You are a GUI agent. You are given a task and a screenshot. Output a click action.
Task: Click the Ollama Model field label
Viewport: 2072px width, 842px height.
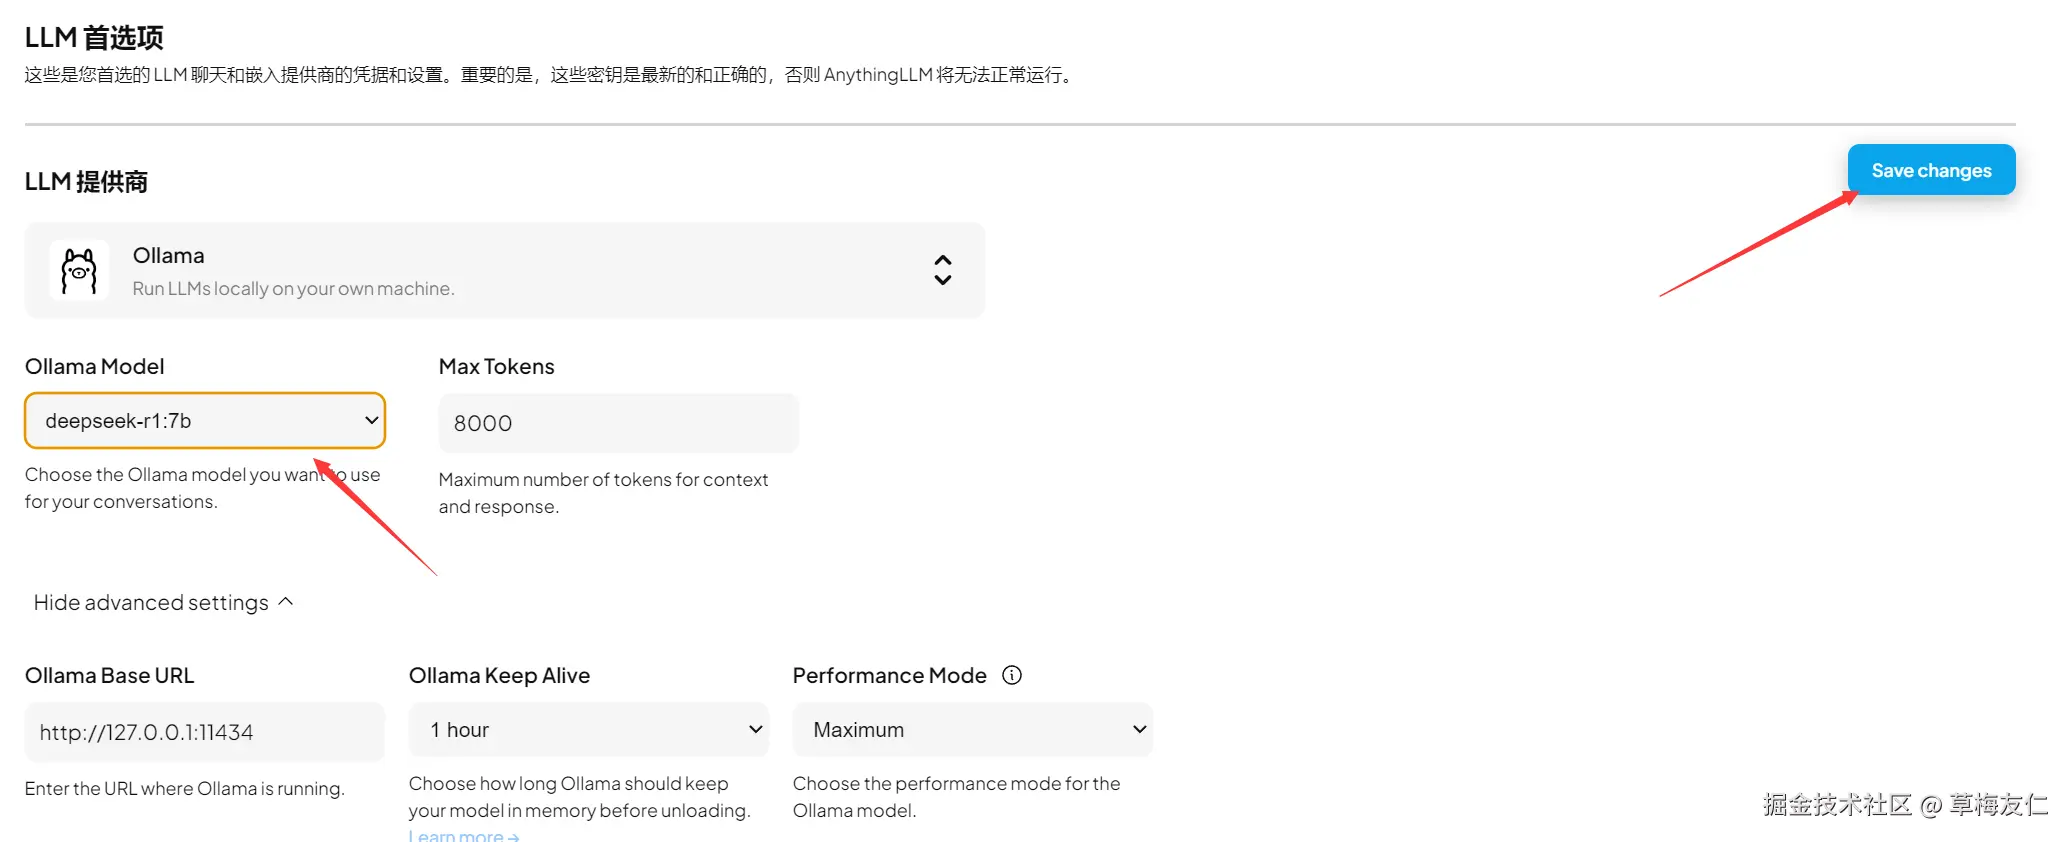click(95, 367)
